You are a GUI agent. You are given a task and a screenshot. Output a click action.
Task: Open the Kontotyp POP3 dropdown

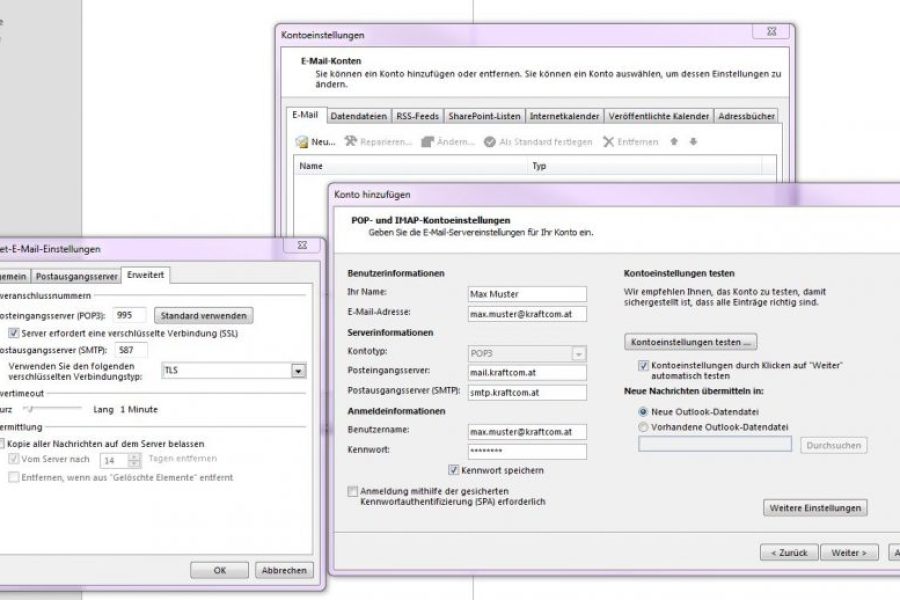coord(578,353)
